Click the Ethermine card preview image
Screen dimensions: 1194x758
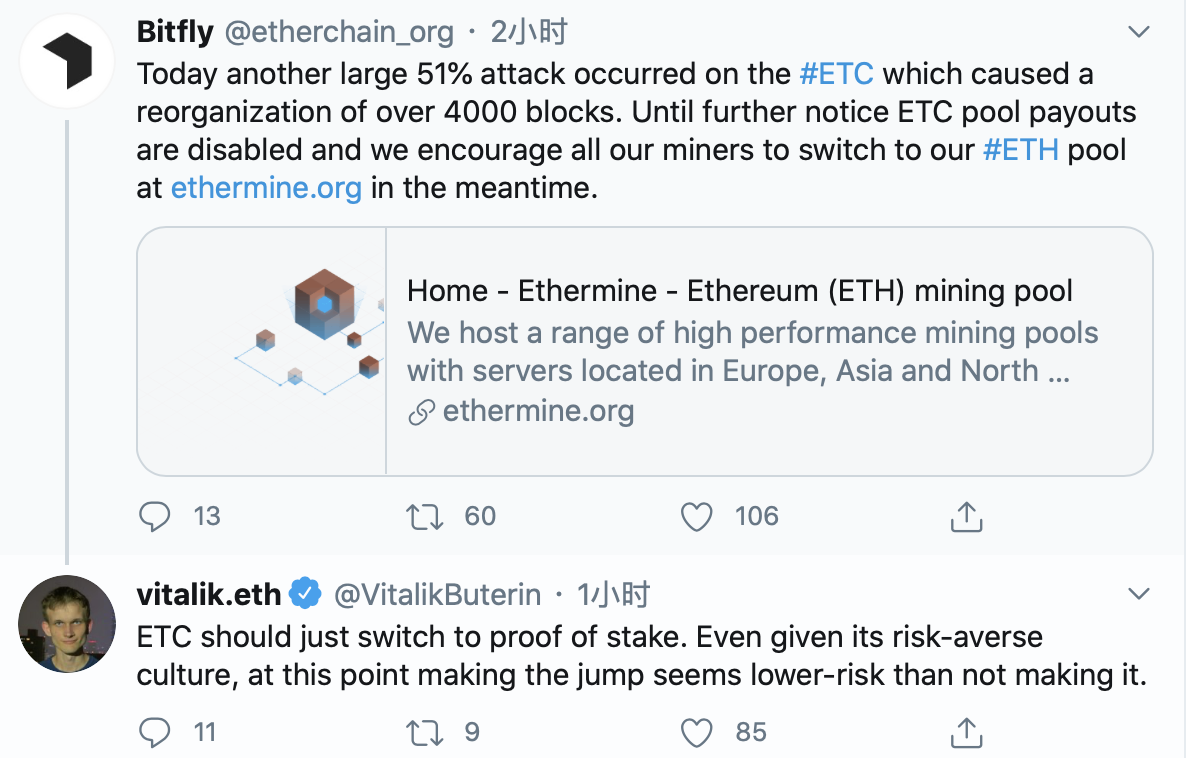[x=262, y=351]
